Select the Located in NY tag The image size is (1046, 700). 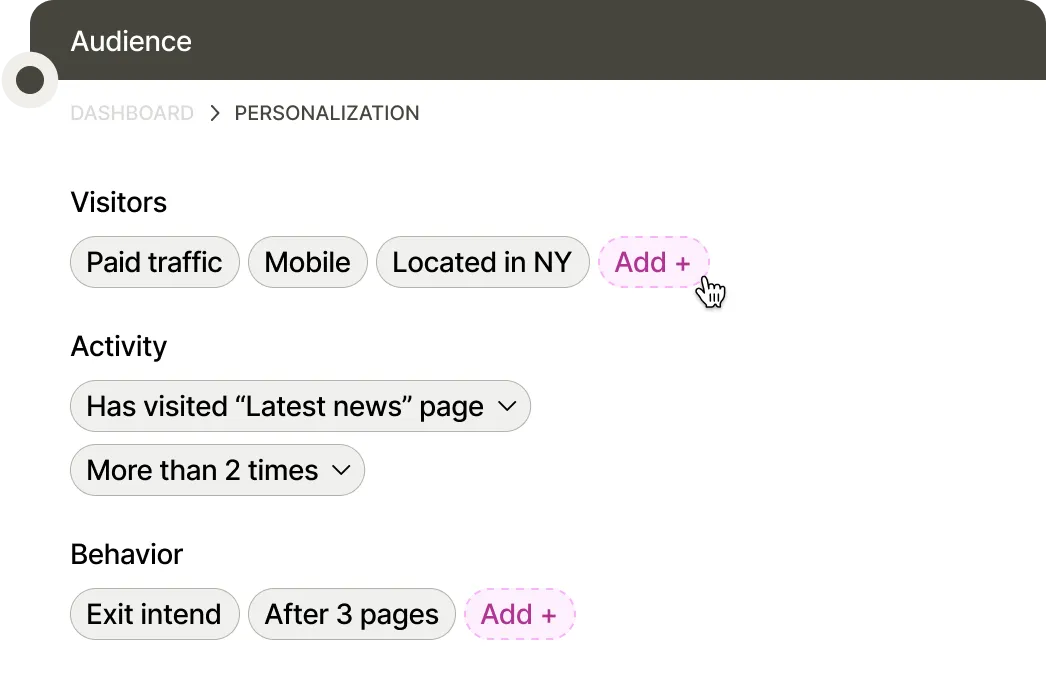[x=482, y=262]
